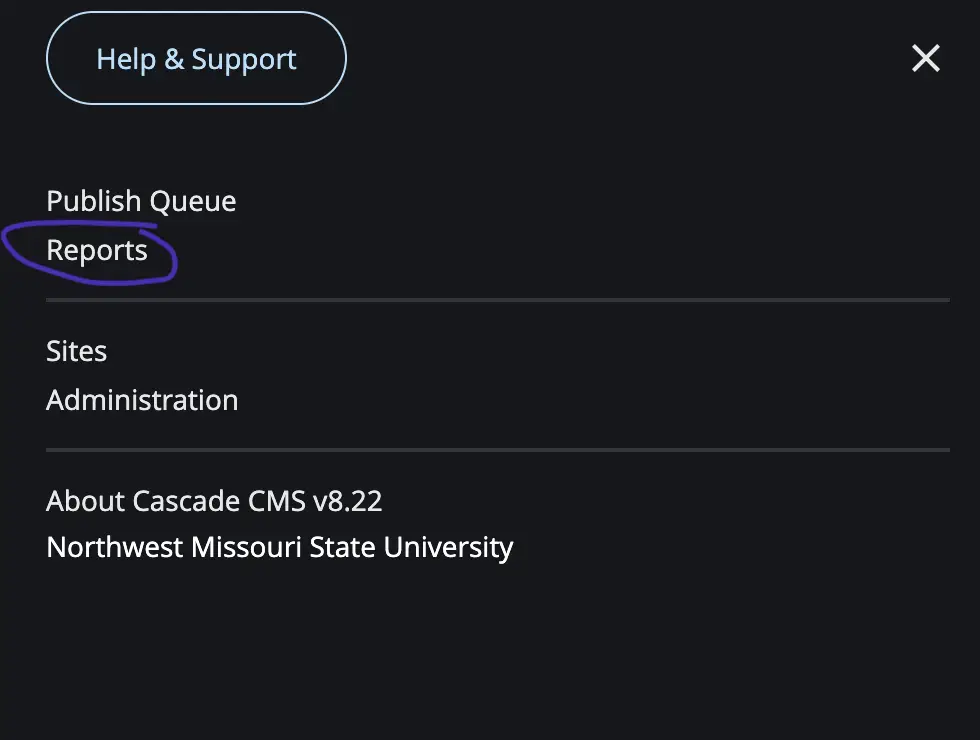This screenshot has height=740, width=980.
Task: Dismiss the navigation panel using the X
Action: (926, 58)
